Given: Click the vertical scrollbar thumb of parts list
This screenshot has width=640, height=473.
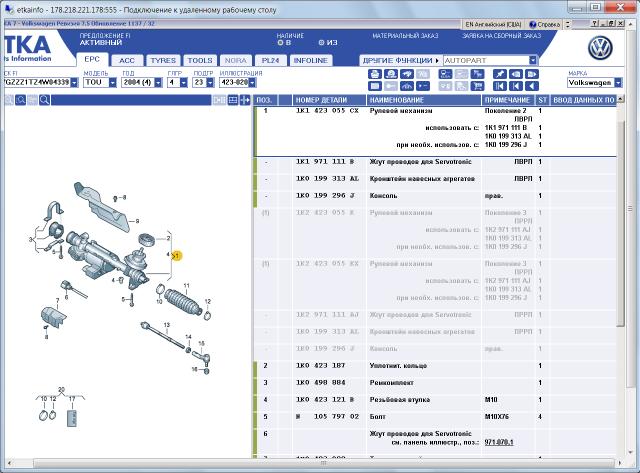Looking at the screenshot, I should point(620,224).
